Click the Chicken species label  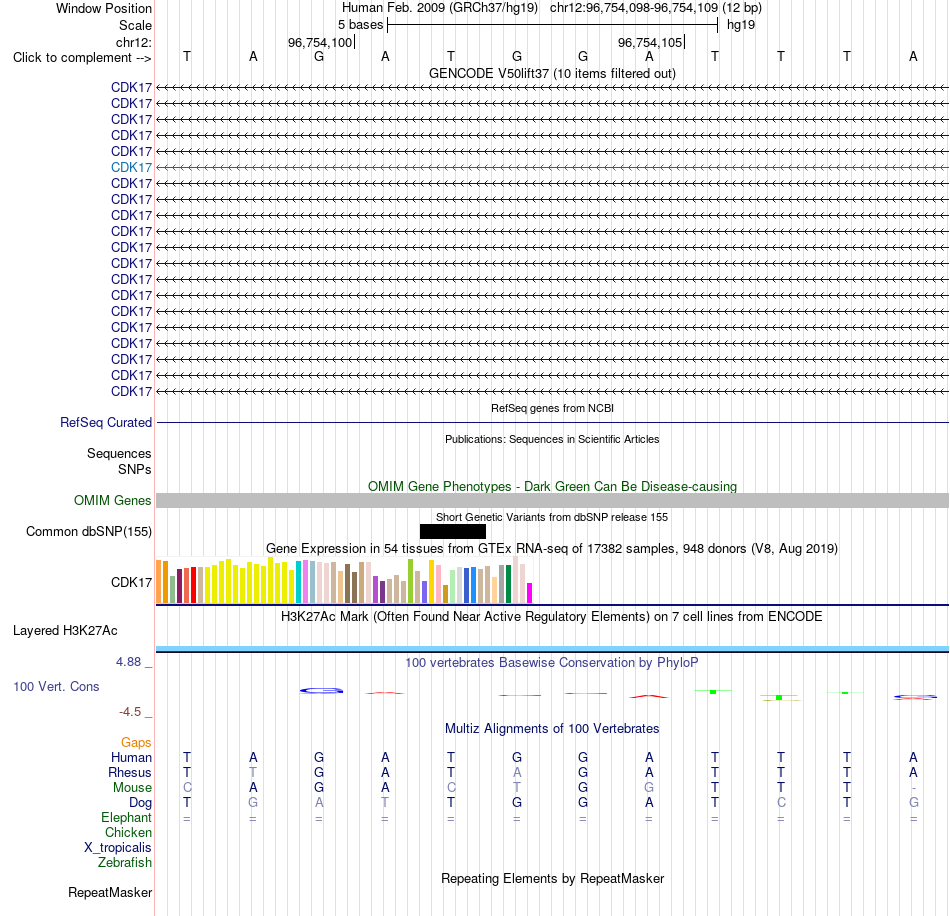pos(128,832)
